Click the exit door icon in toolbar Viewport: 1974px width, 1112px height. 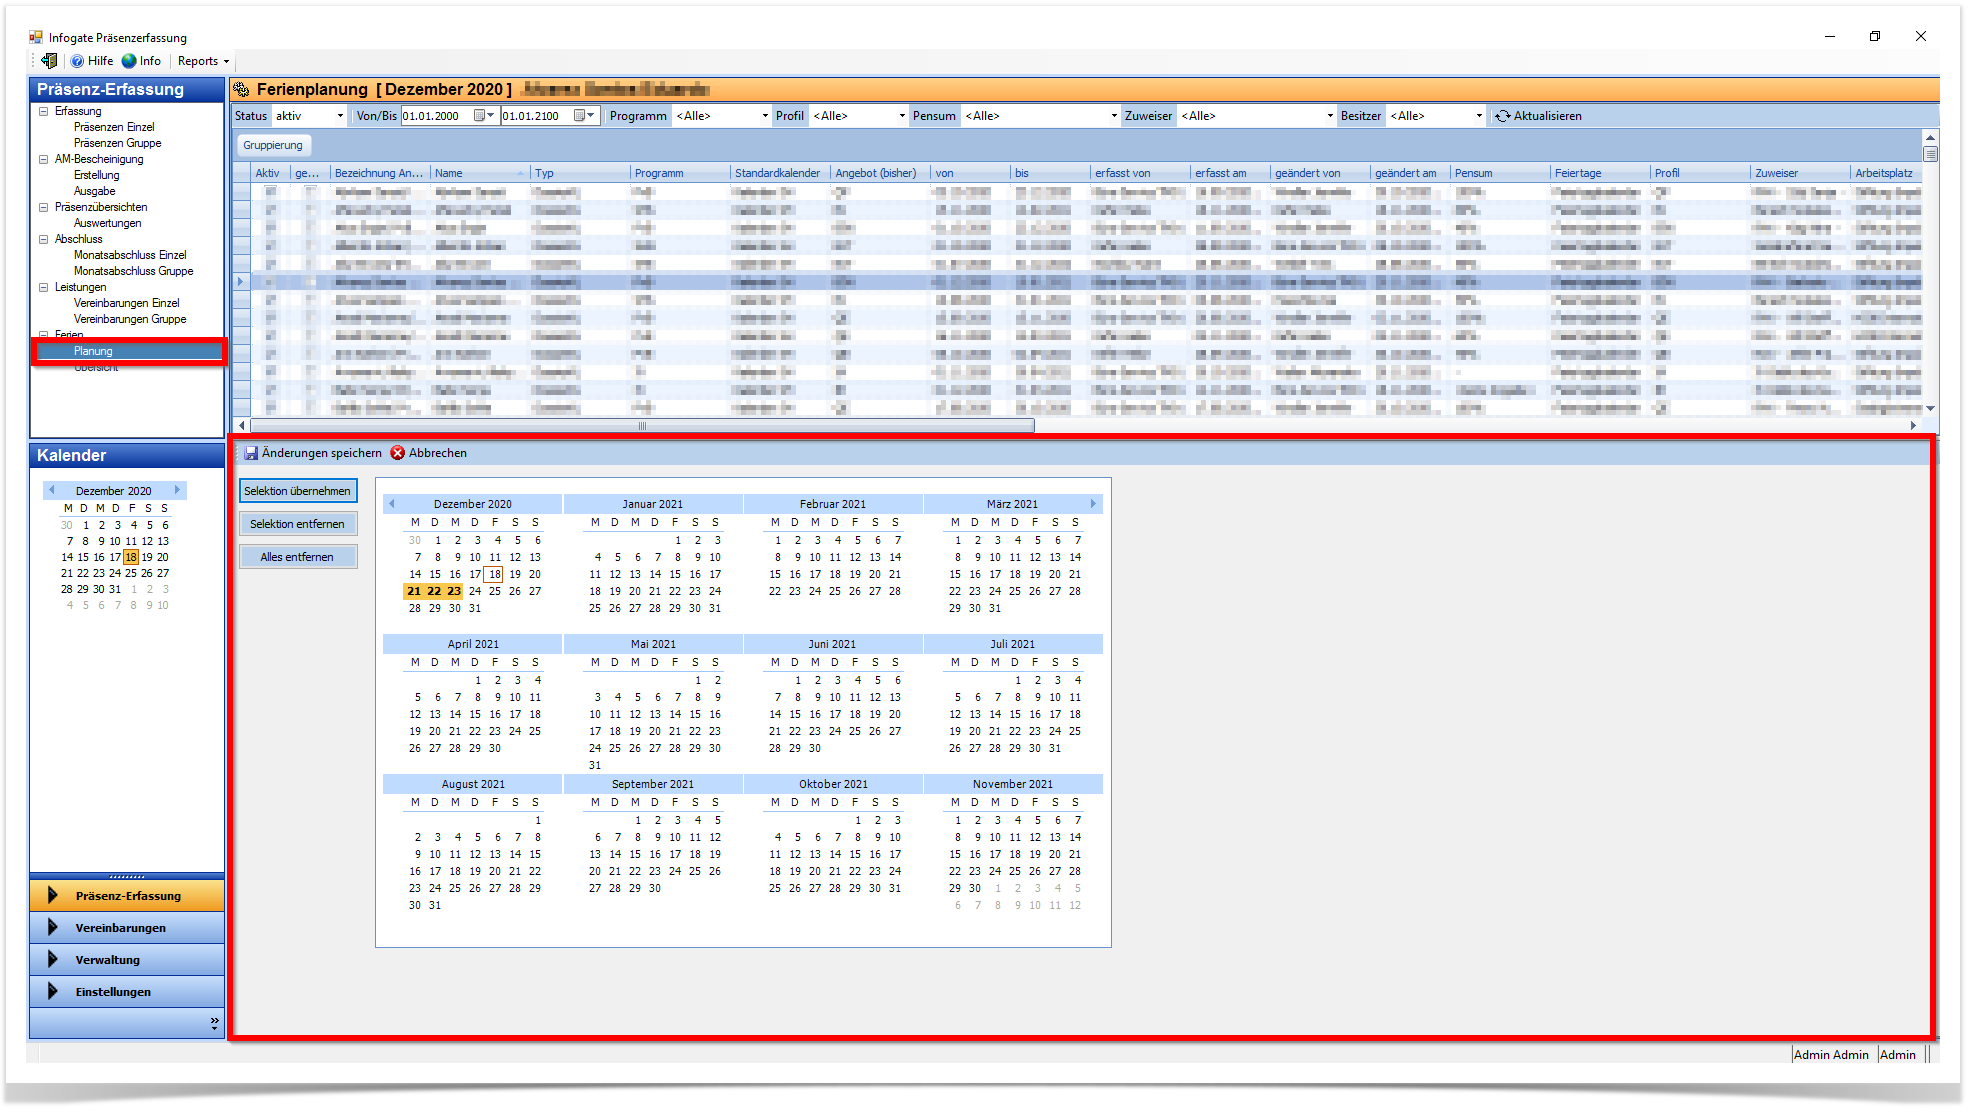click(x=49, y=61)
